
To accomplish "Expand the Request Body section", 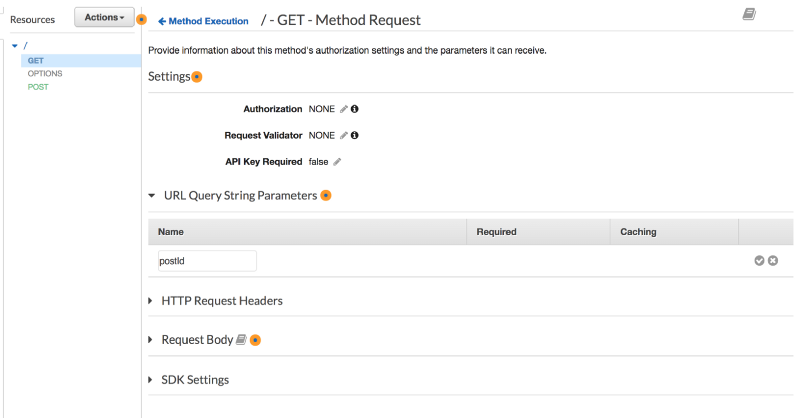I will tap(150, 339).
